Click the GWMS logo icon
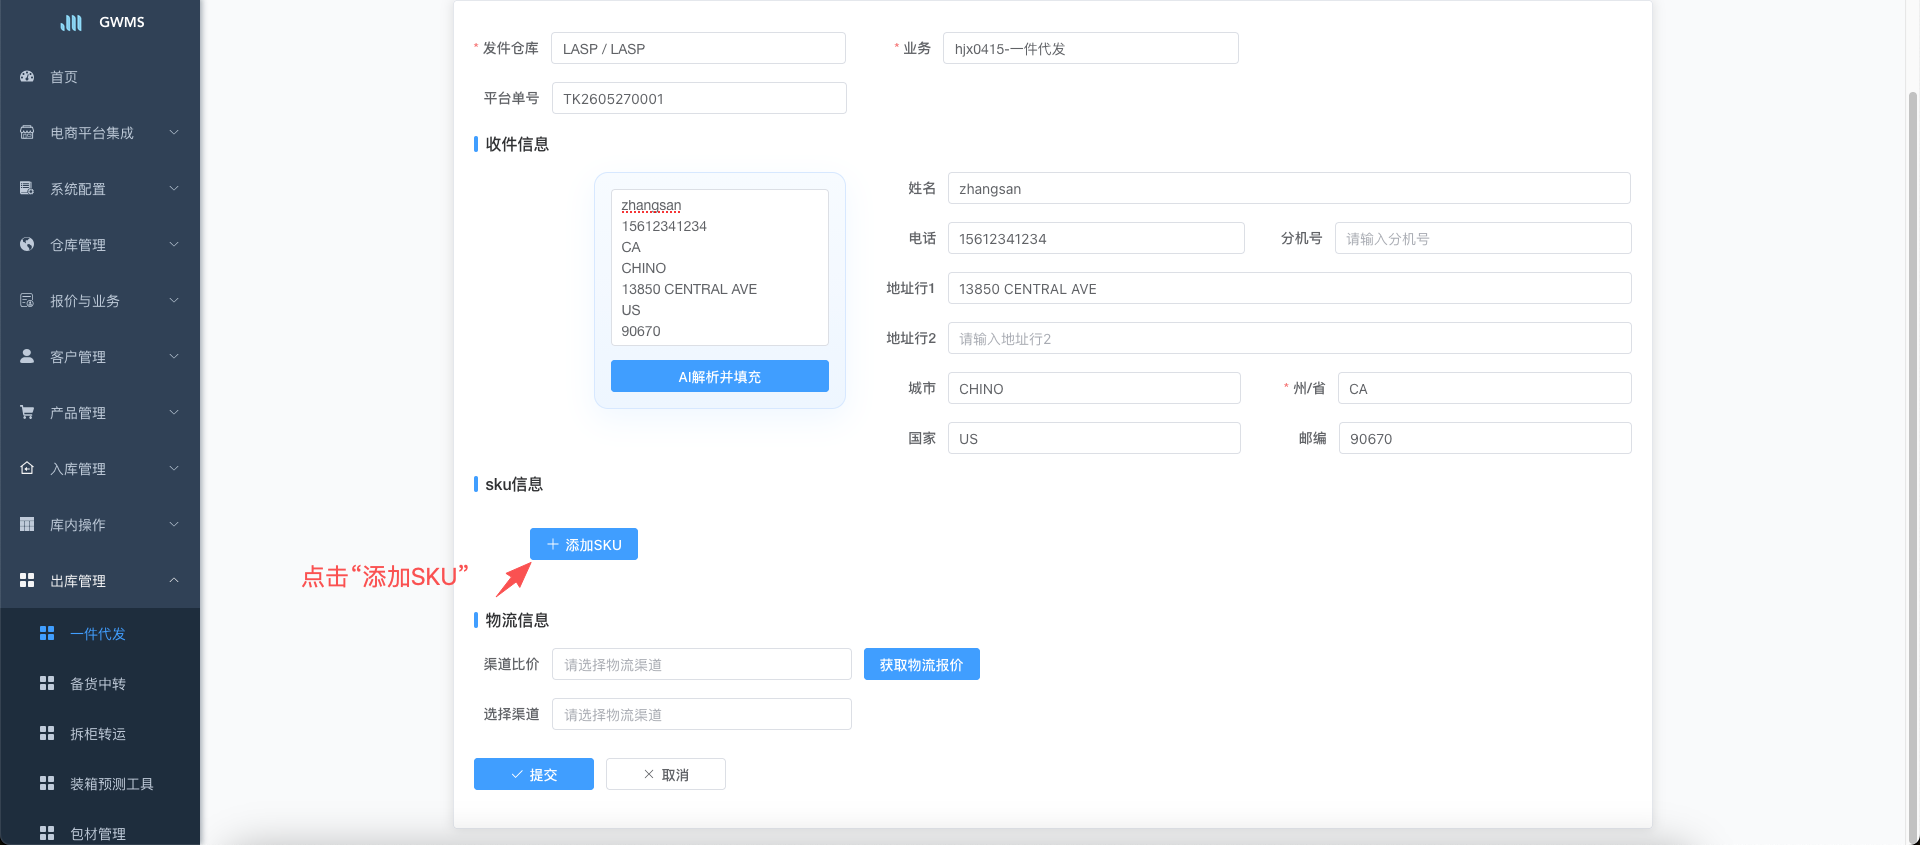 pos(71,22)
